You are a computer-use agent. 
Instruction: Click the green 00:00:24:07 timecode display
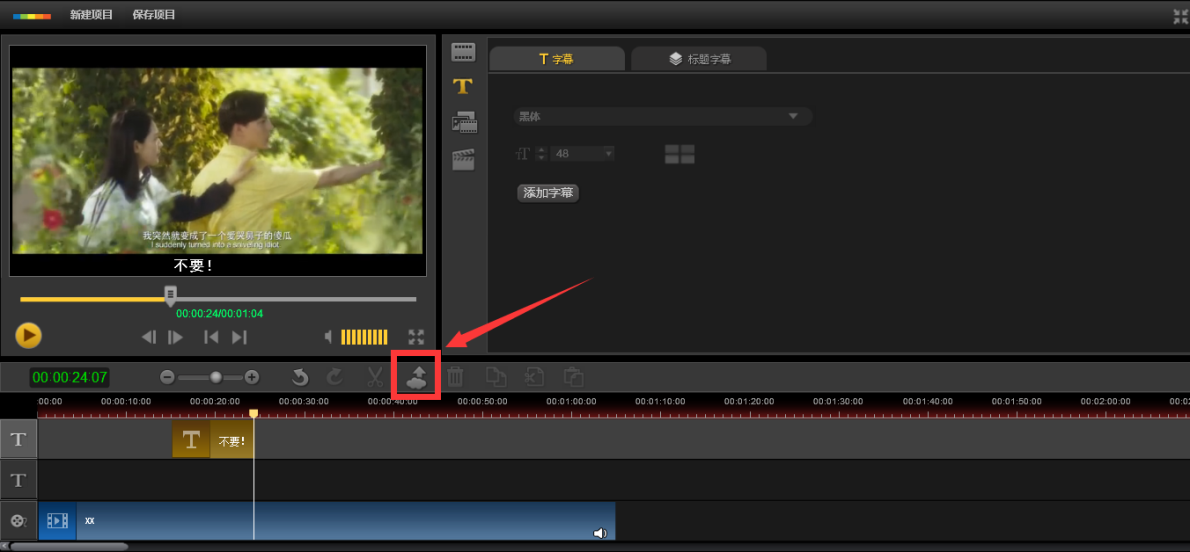[70, 377]
